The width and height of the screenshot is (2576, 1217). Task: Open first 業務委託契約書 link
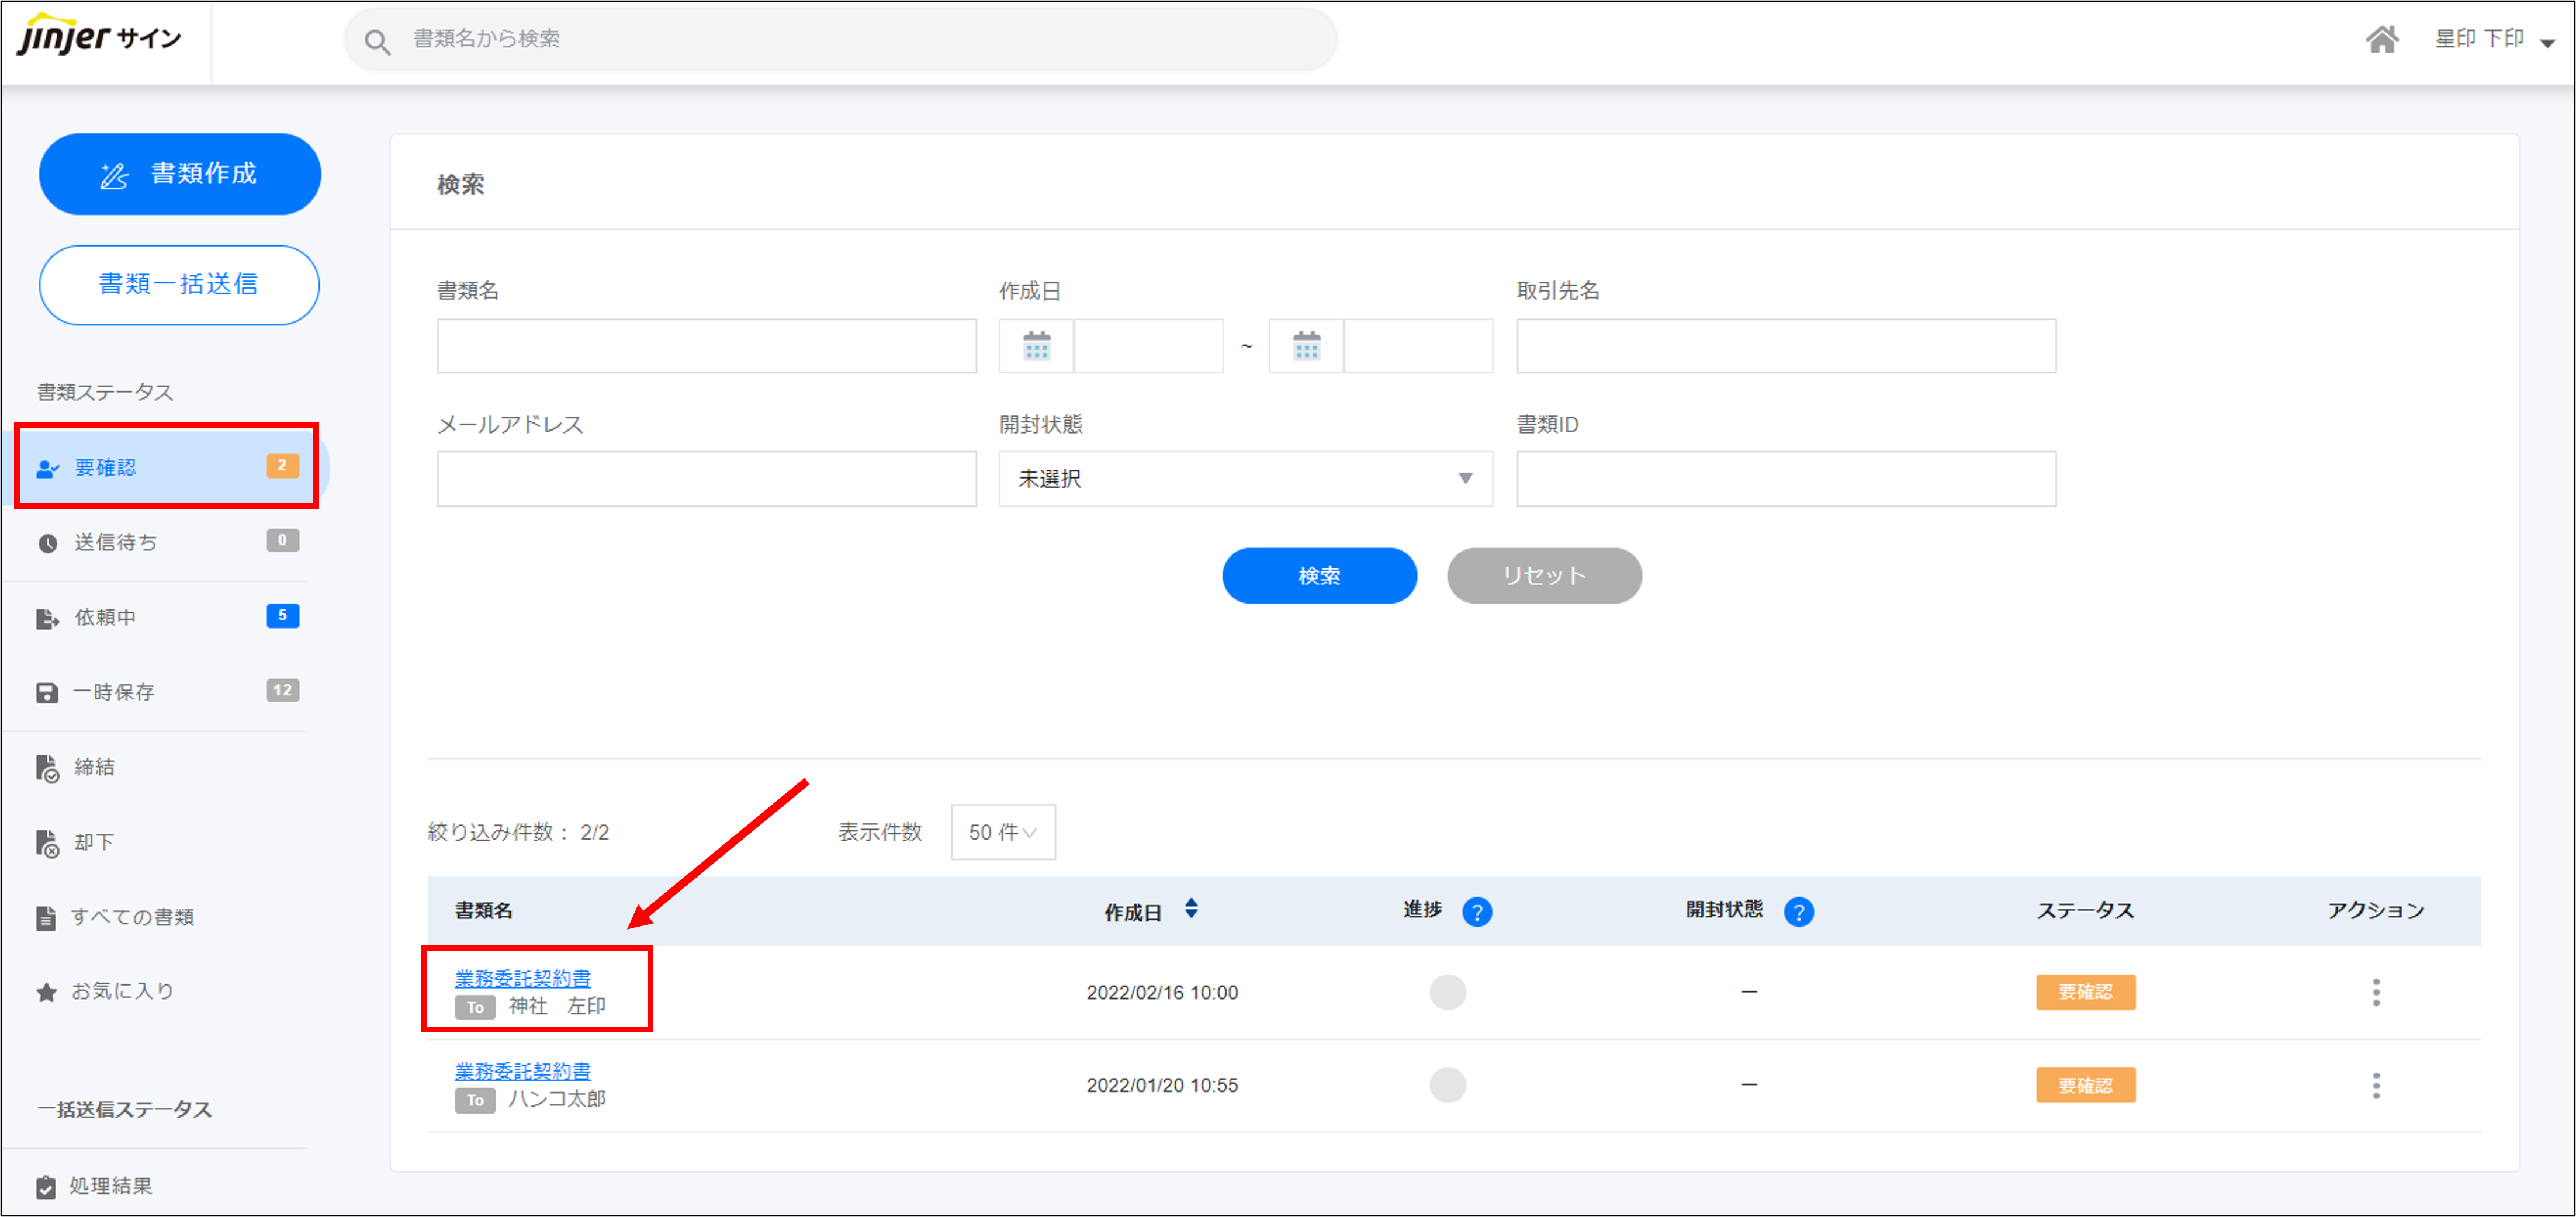pyautogui.click(x=522, y=977)
